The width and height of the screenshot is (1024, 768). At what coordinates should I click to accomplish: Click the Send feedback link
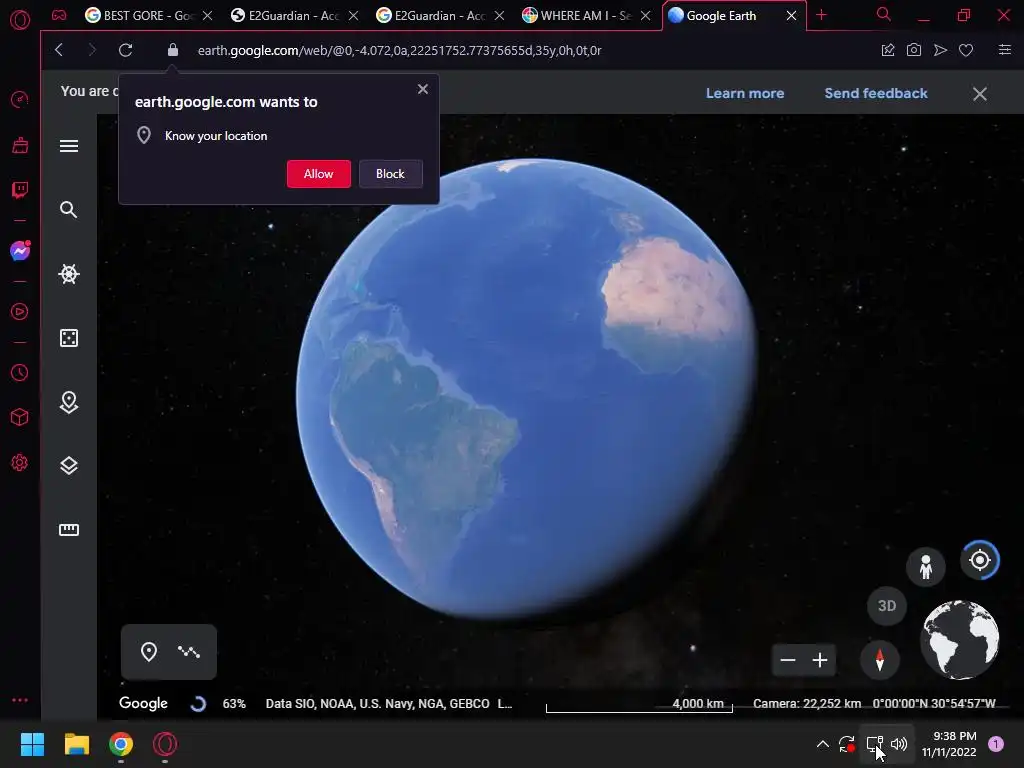pyautogui.click(x=876, y=93)
